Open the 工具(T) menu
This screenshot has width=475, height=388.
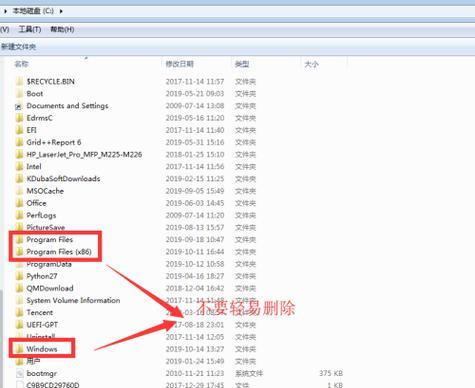30,29
